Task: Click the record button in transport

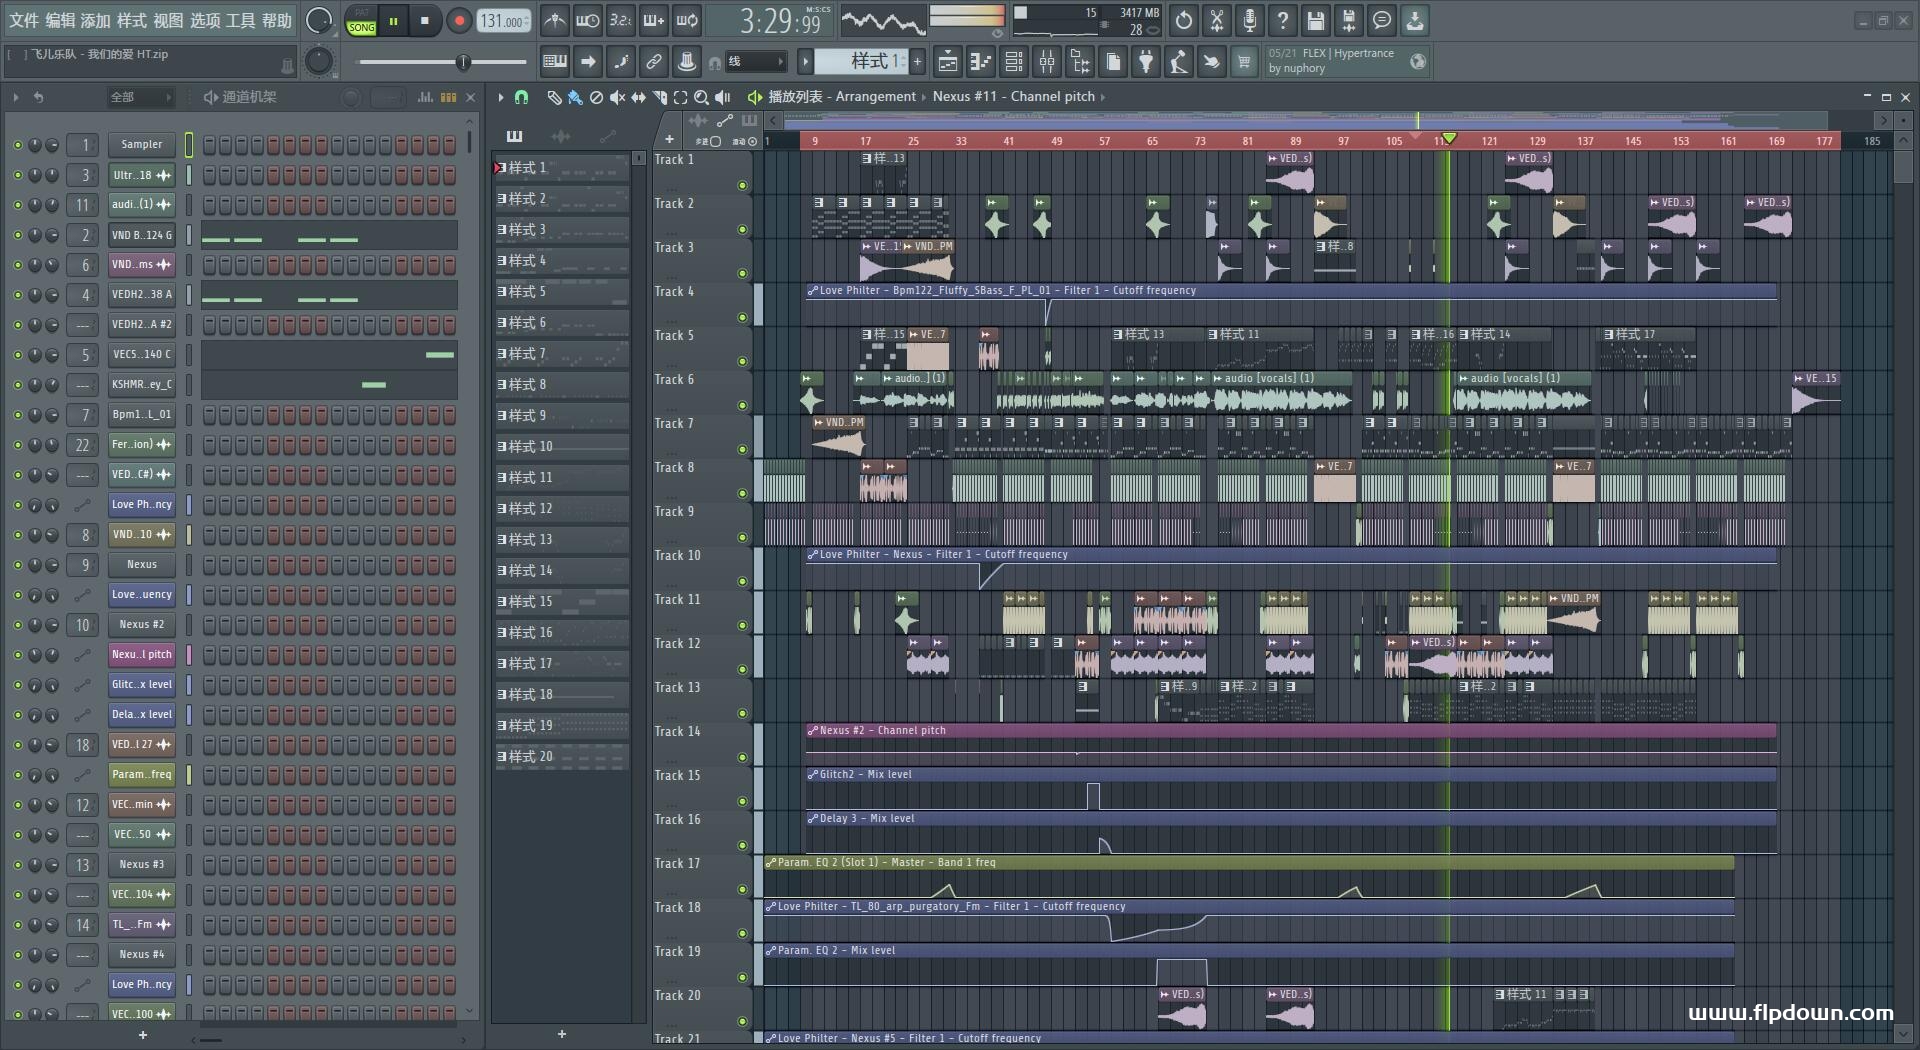Action: pos(459,21)
